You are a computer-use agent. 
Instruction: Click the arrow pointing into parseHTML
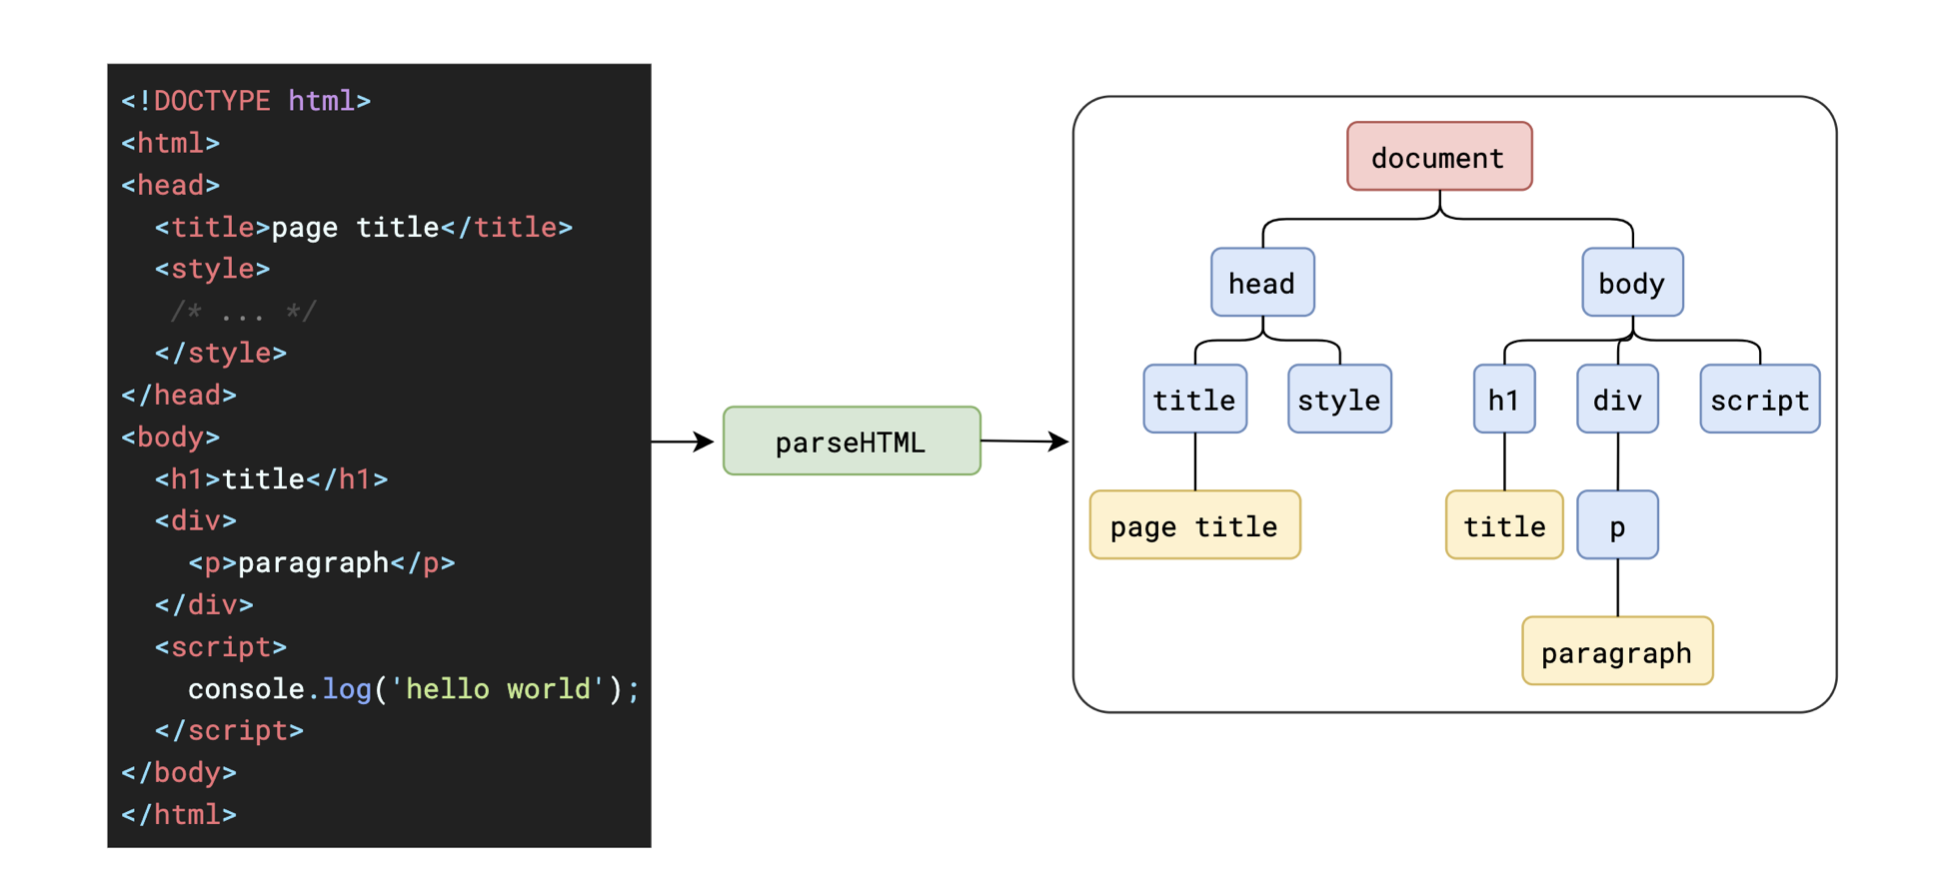click(683, 441)
